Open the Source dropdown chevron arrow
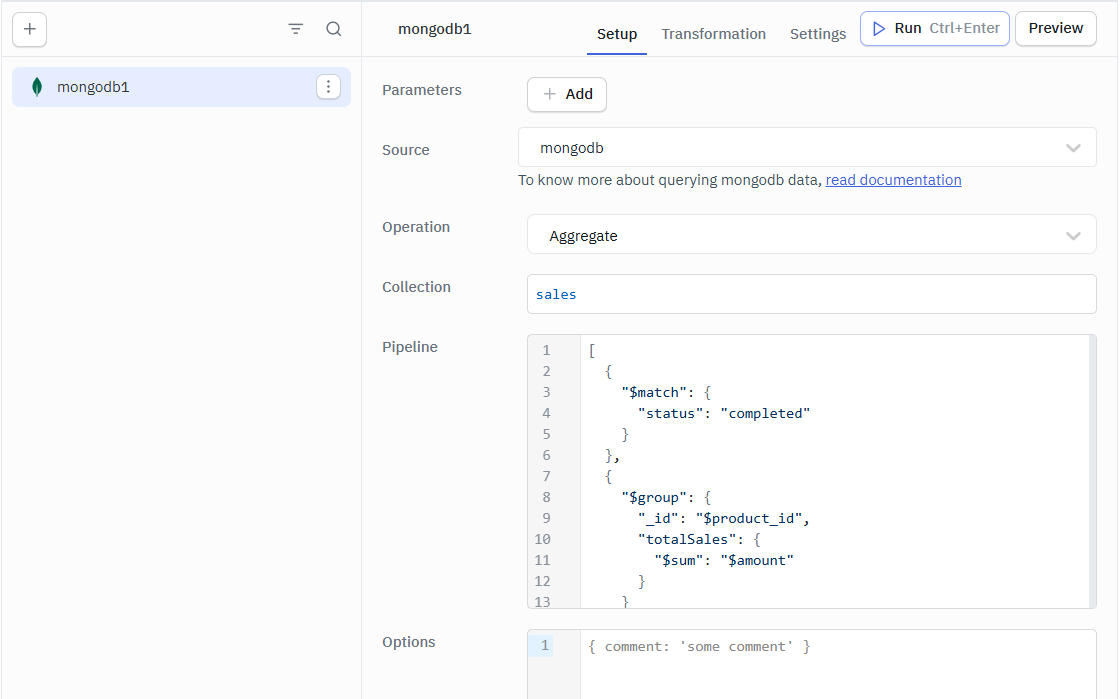The image size is (1120, 699). pos(1074,147)
